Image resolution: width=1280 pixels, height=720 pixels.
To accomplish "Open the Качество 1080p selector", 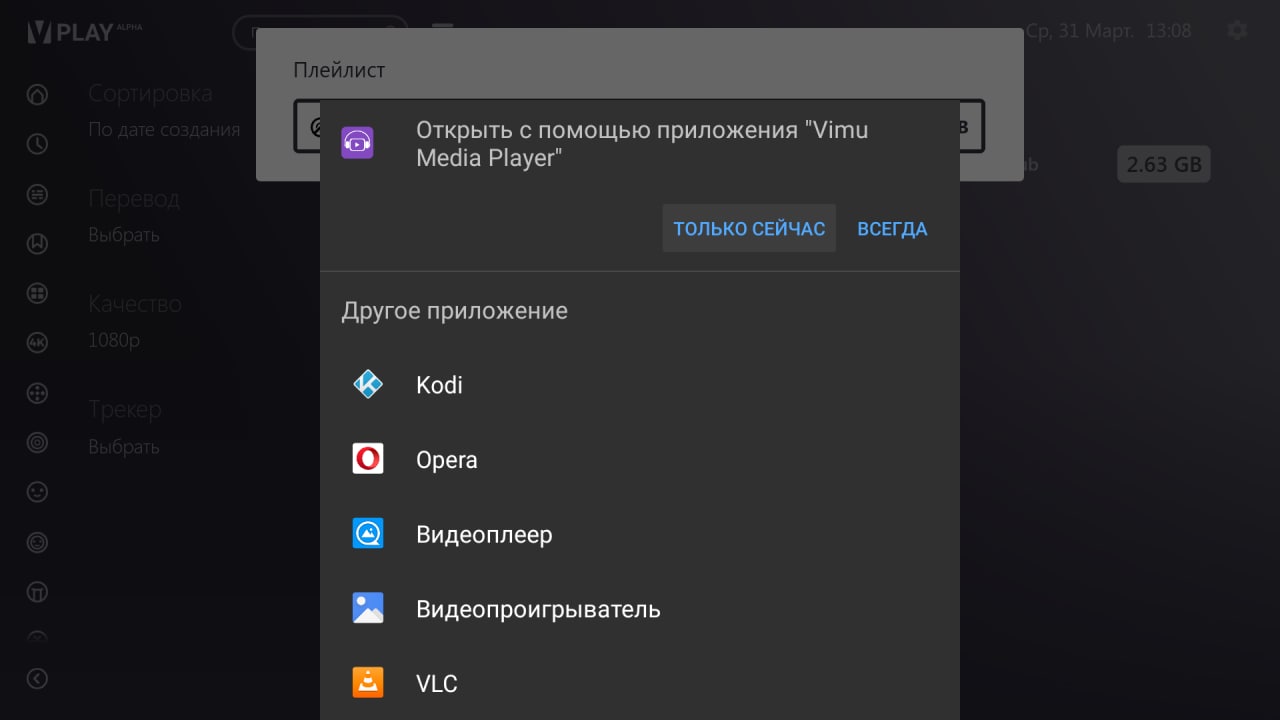I will click(135, 322).
